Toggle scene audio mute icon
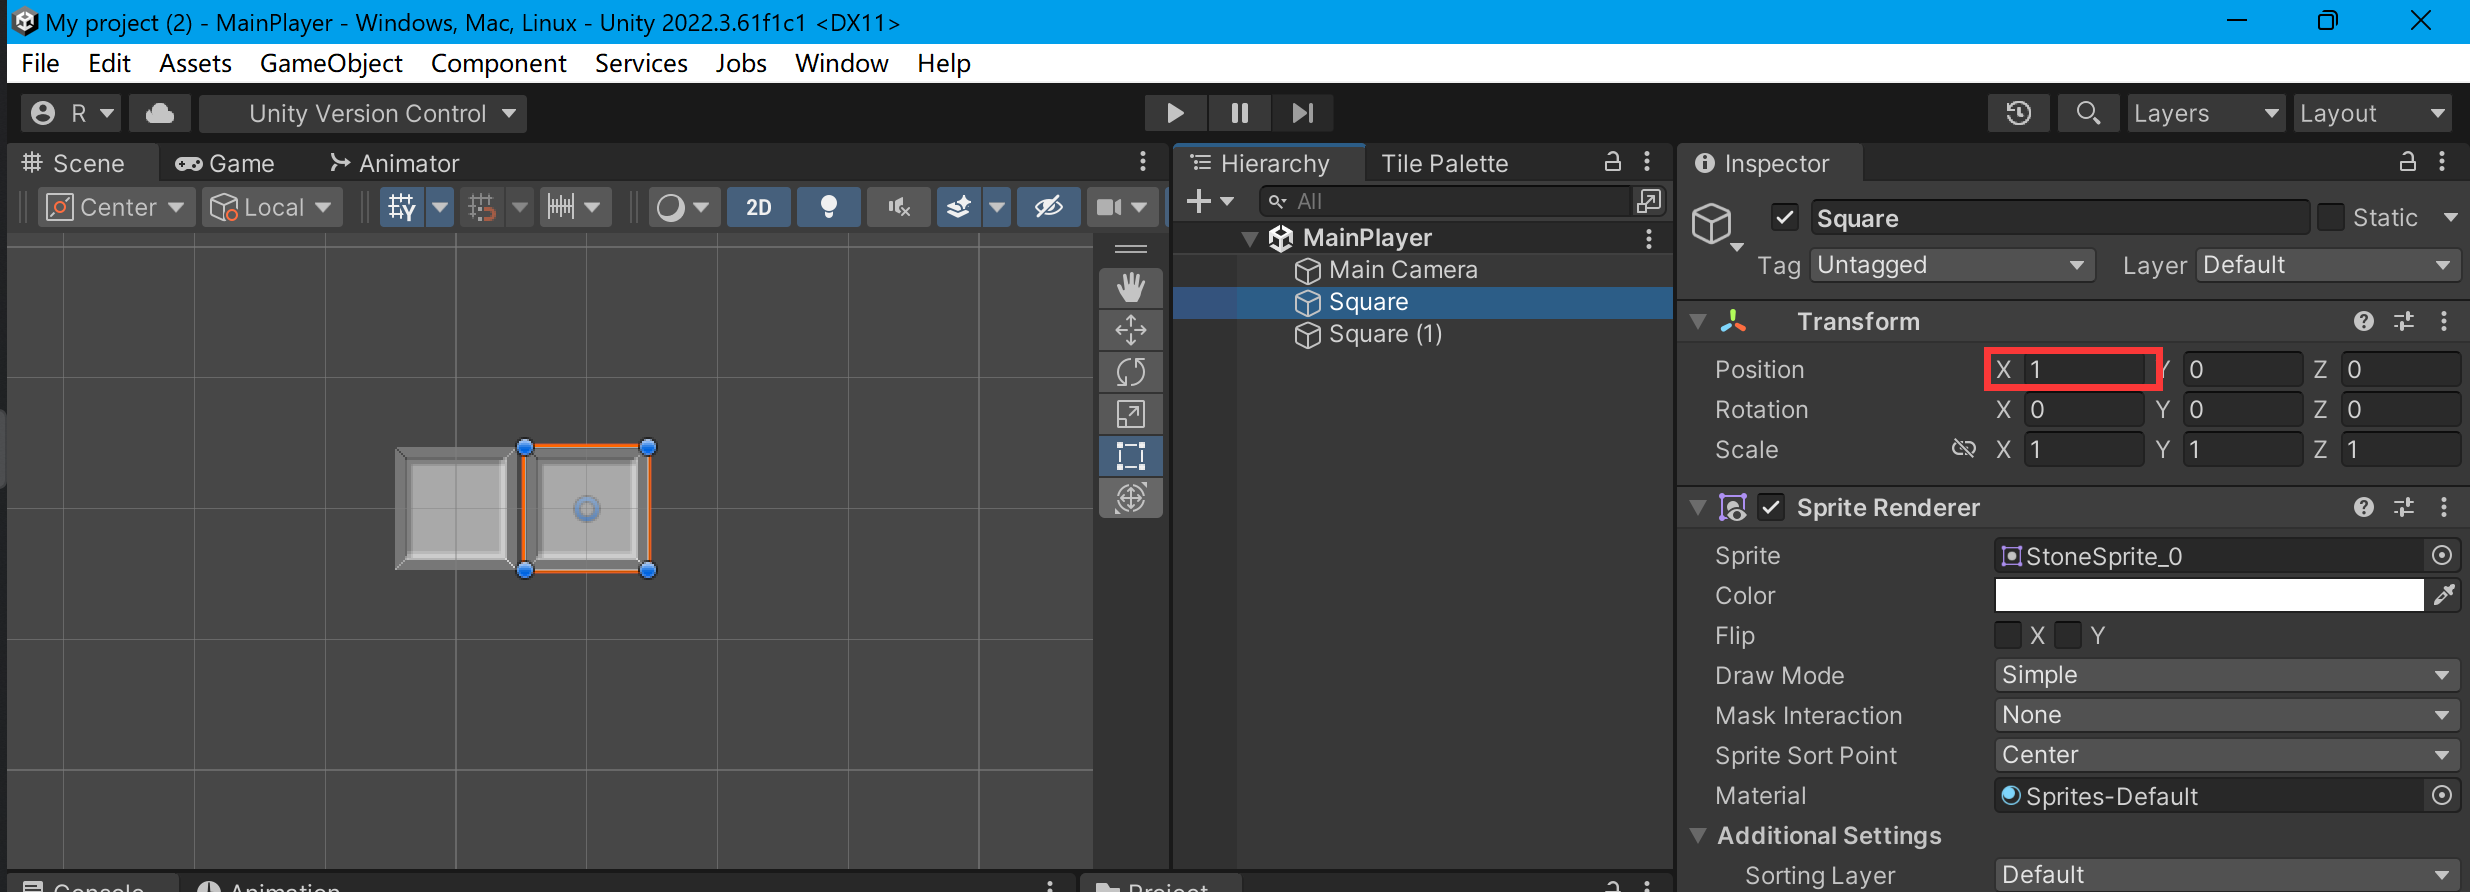The width and height of the screenshot is (2470, 892). coord(899,207)
